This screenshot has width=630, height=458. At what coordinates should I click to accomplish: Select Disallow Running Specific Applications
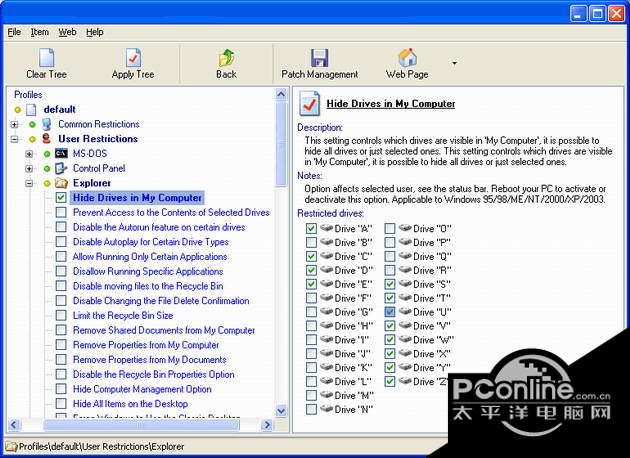coord(148,271)
